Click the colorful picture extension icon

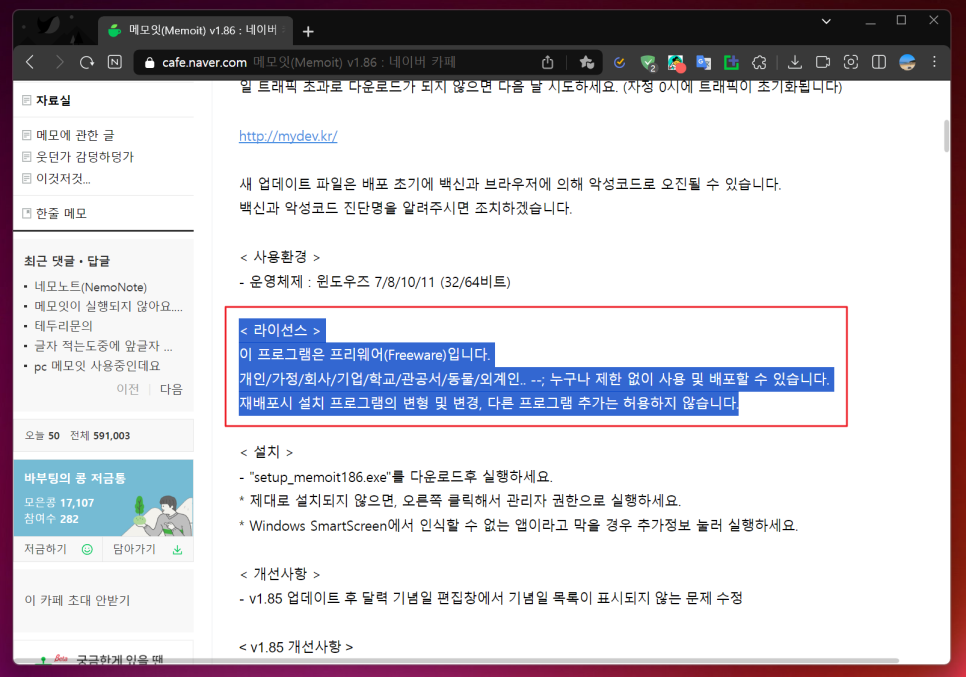pyautogui.click(x=676, y=63)
